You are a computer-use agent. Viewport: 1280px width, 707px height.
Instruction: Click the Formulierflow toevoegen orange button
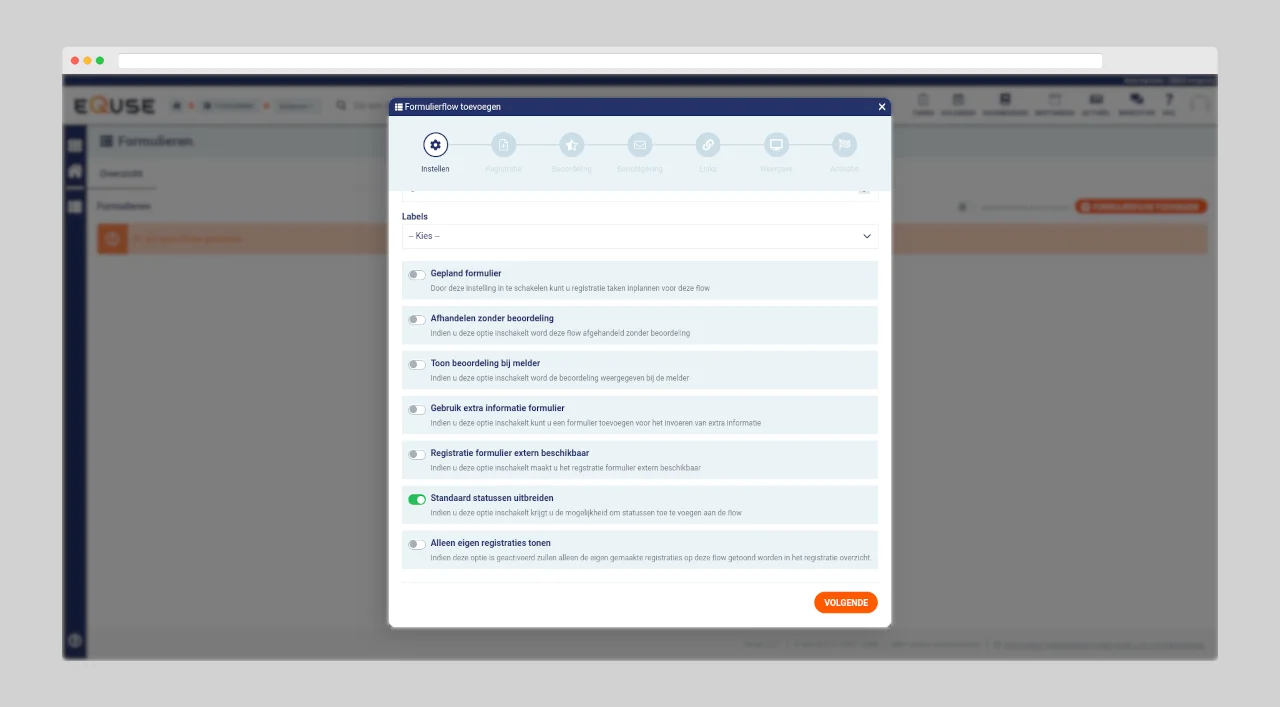(x=1141, y=207)
